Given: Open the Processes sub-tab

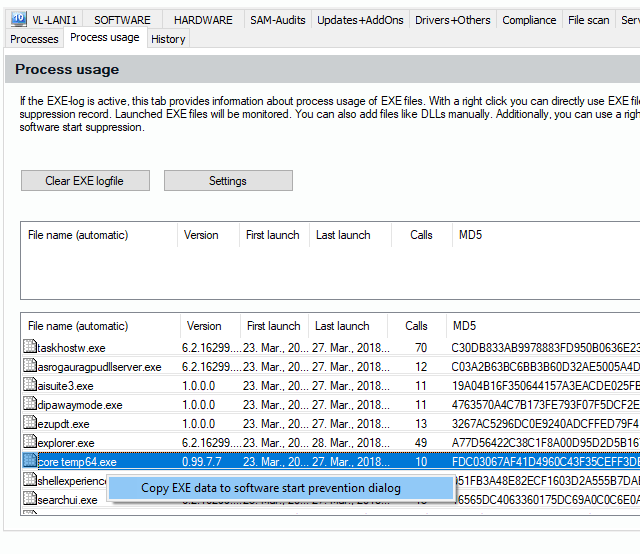Looking at the screenshot, I should (x=34, y=39).
